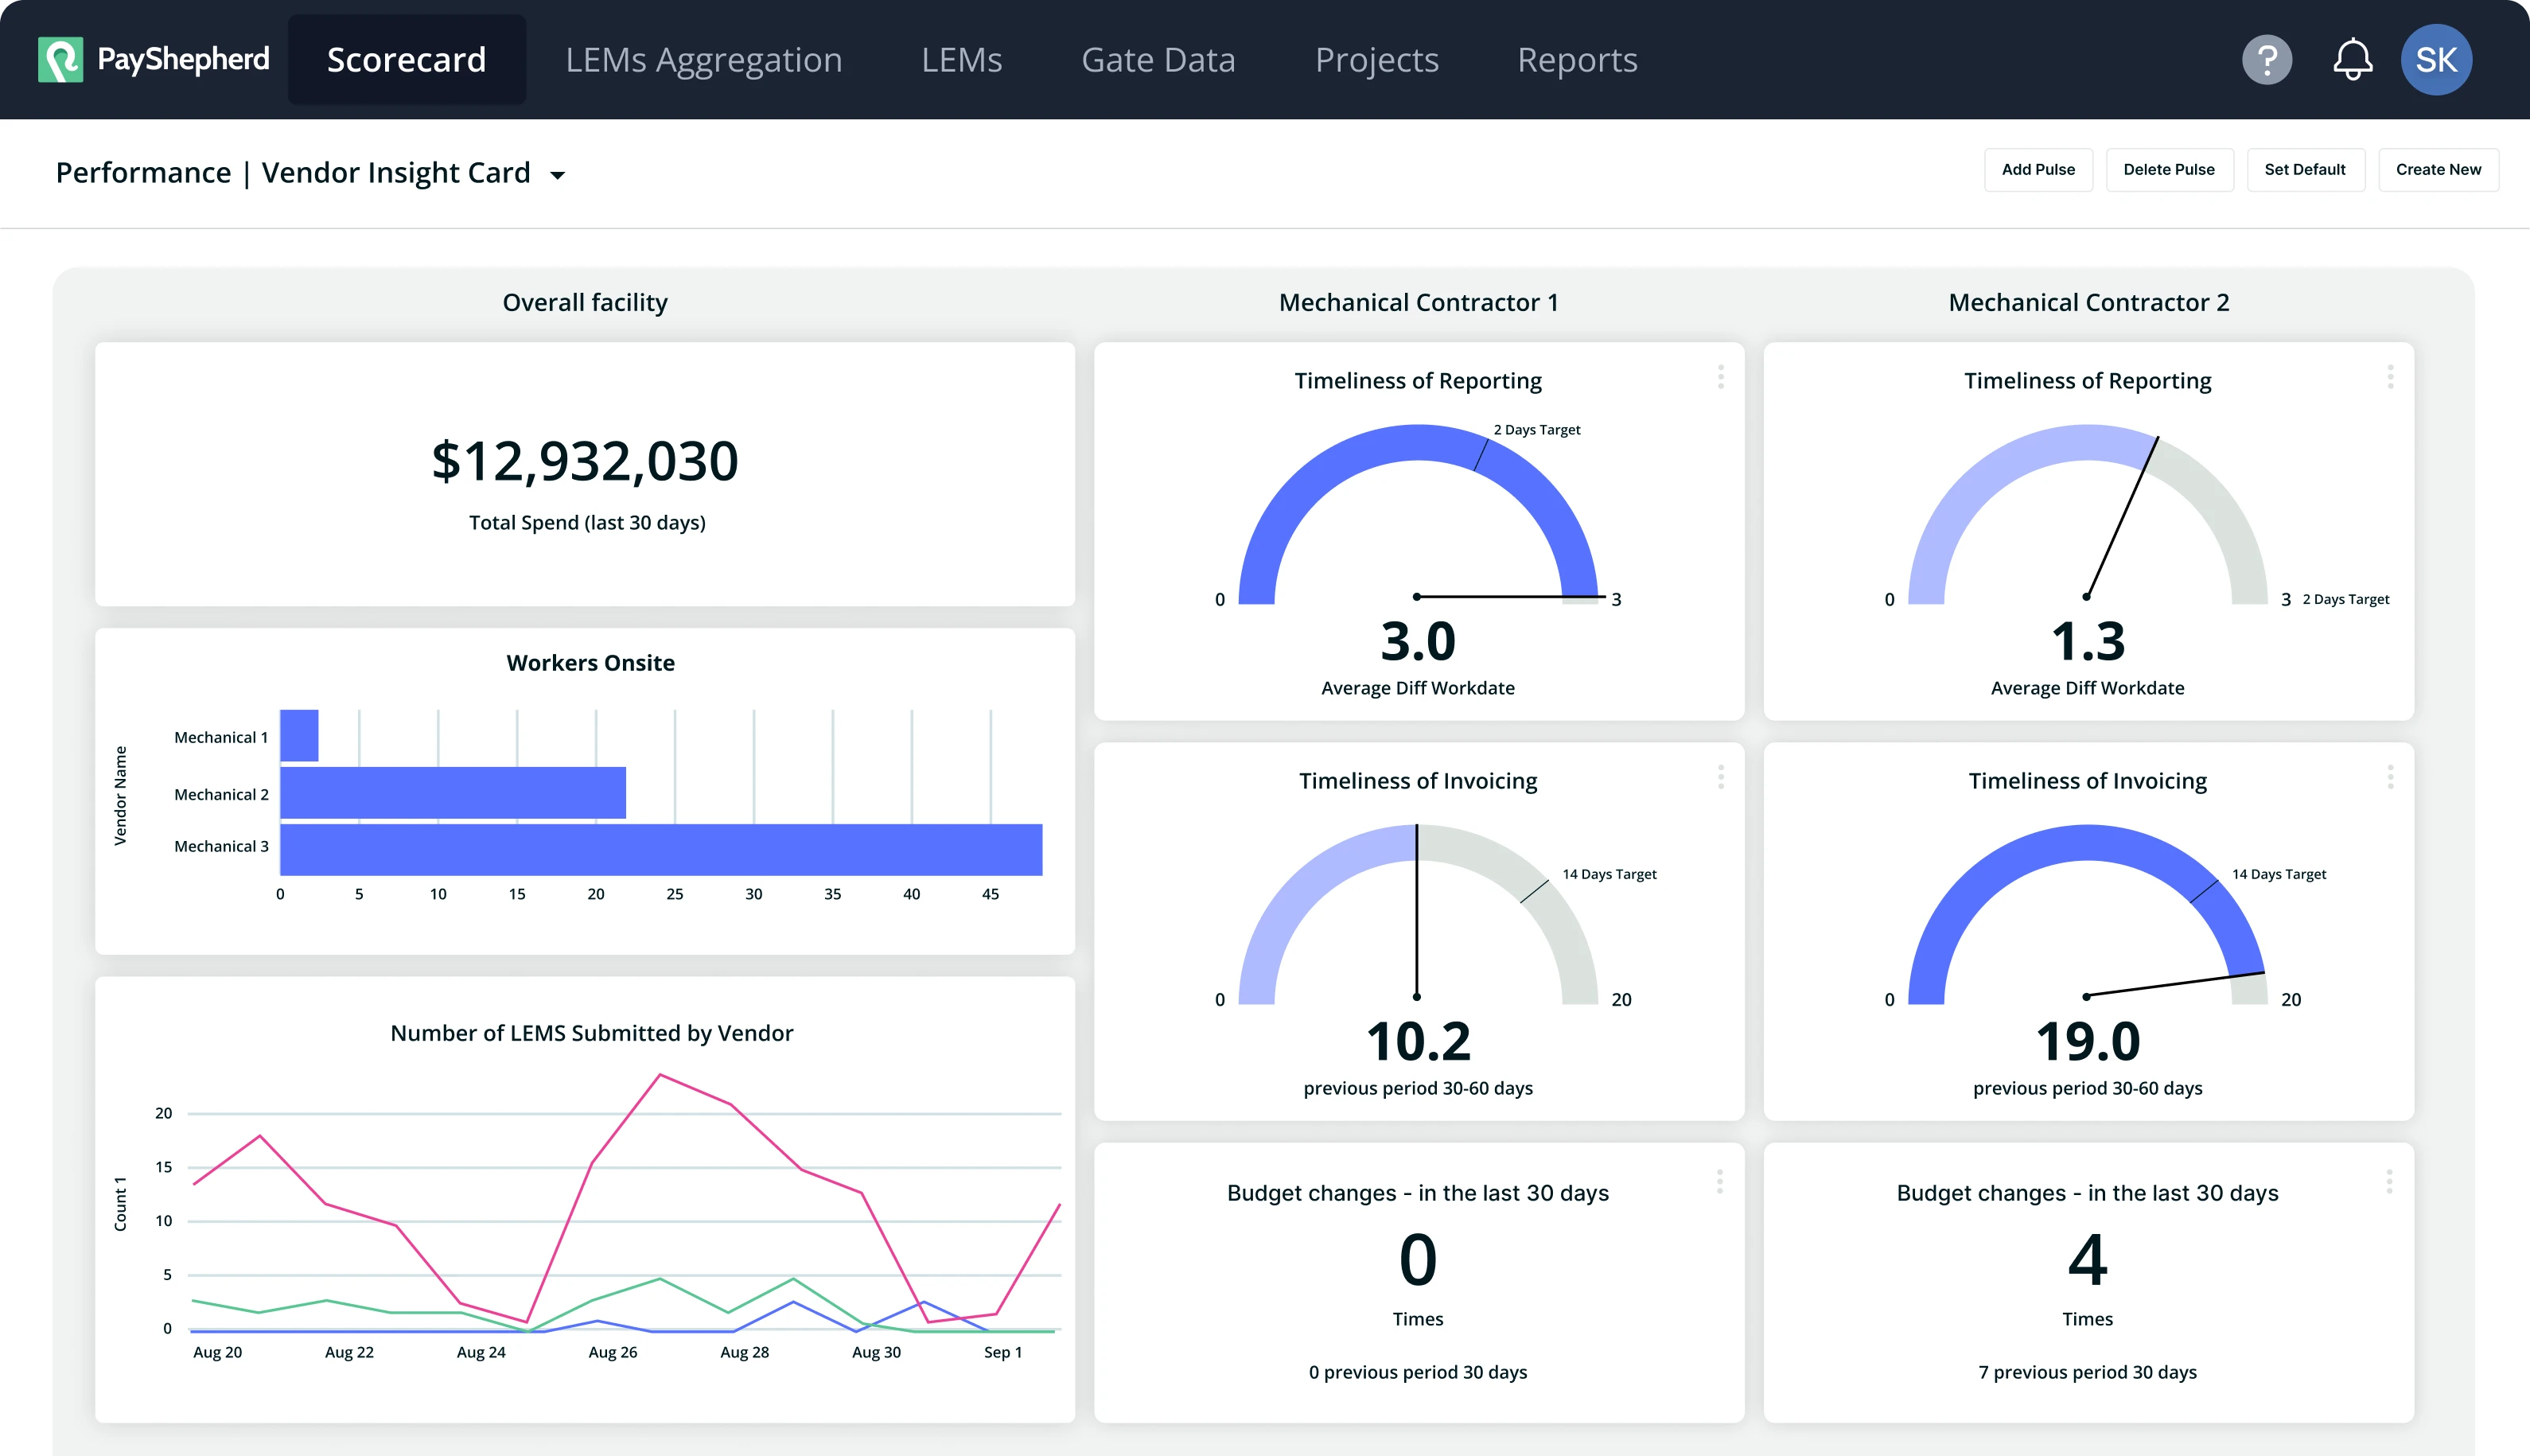The image size is (2530, 1456).
Task: Click the PayShepherd logo
Action: tap(153, 60)
